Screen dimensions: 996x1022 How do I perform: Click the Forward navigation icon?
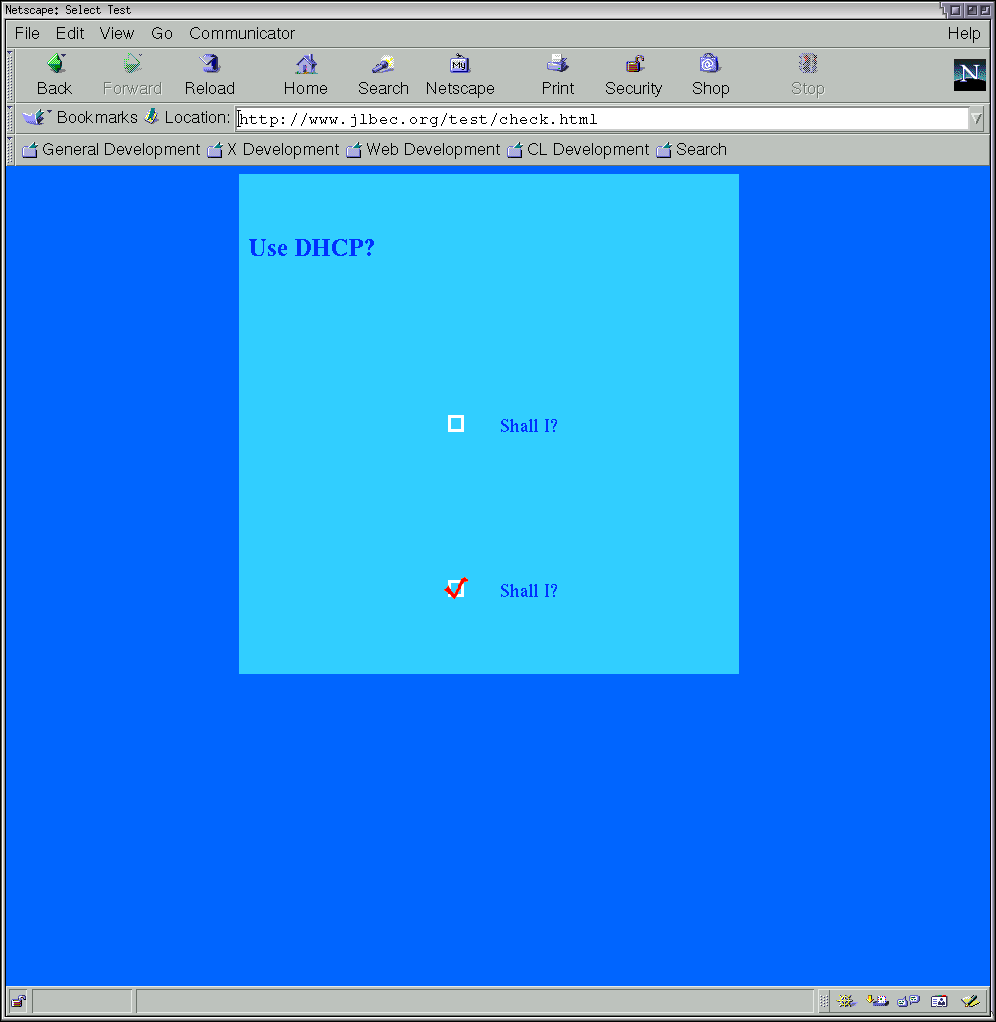coord(132,74)
